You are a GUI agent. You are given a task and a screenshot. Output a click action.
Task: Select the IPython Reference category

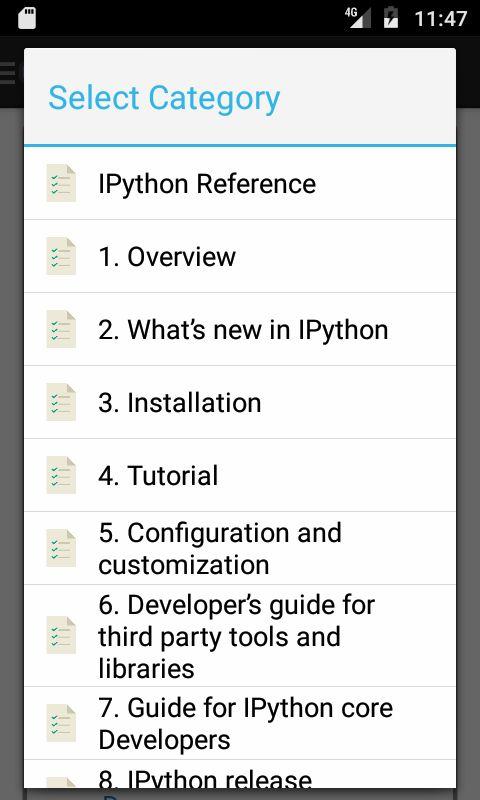point(240,183)
